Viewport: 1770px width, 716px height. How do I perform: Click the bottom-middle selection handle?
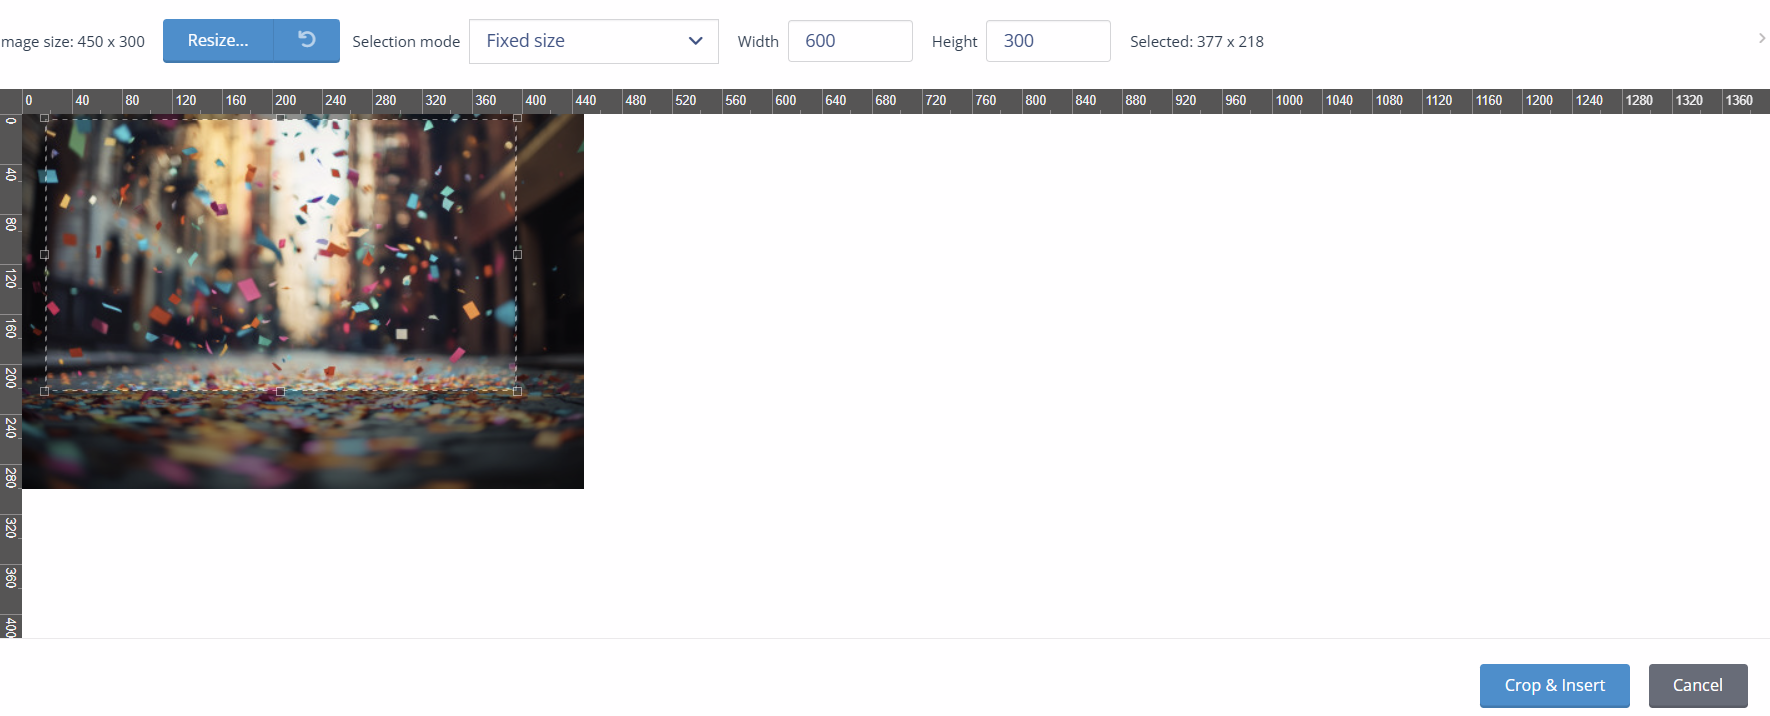click(x=280, y=391)
